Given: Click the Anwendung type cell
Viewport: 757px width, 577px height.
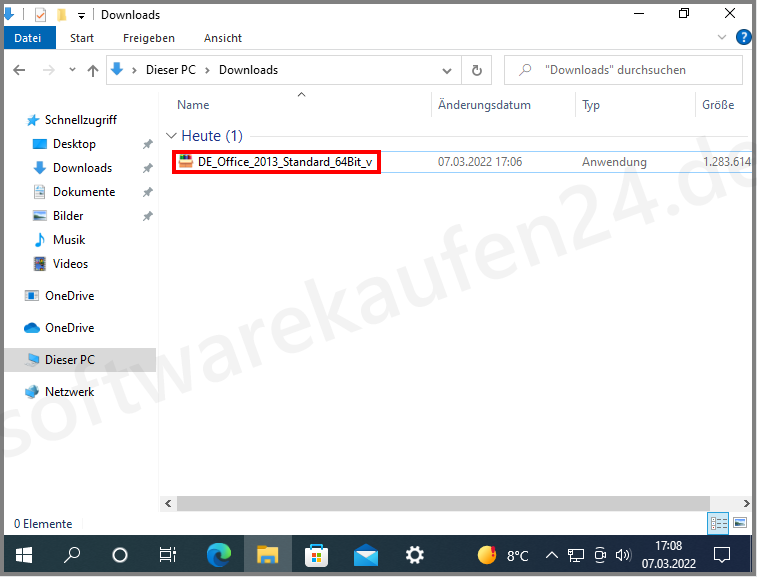Looking at the screenshot, I should pos(614,162).
